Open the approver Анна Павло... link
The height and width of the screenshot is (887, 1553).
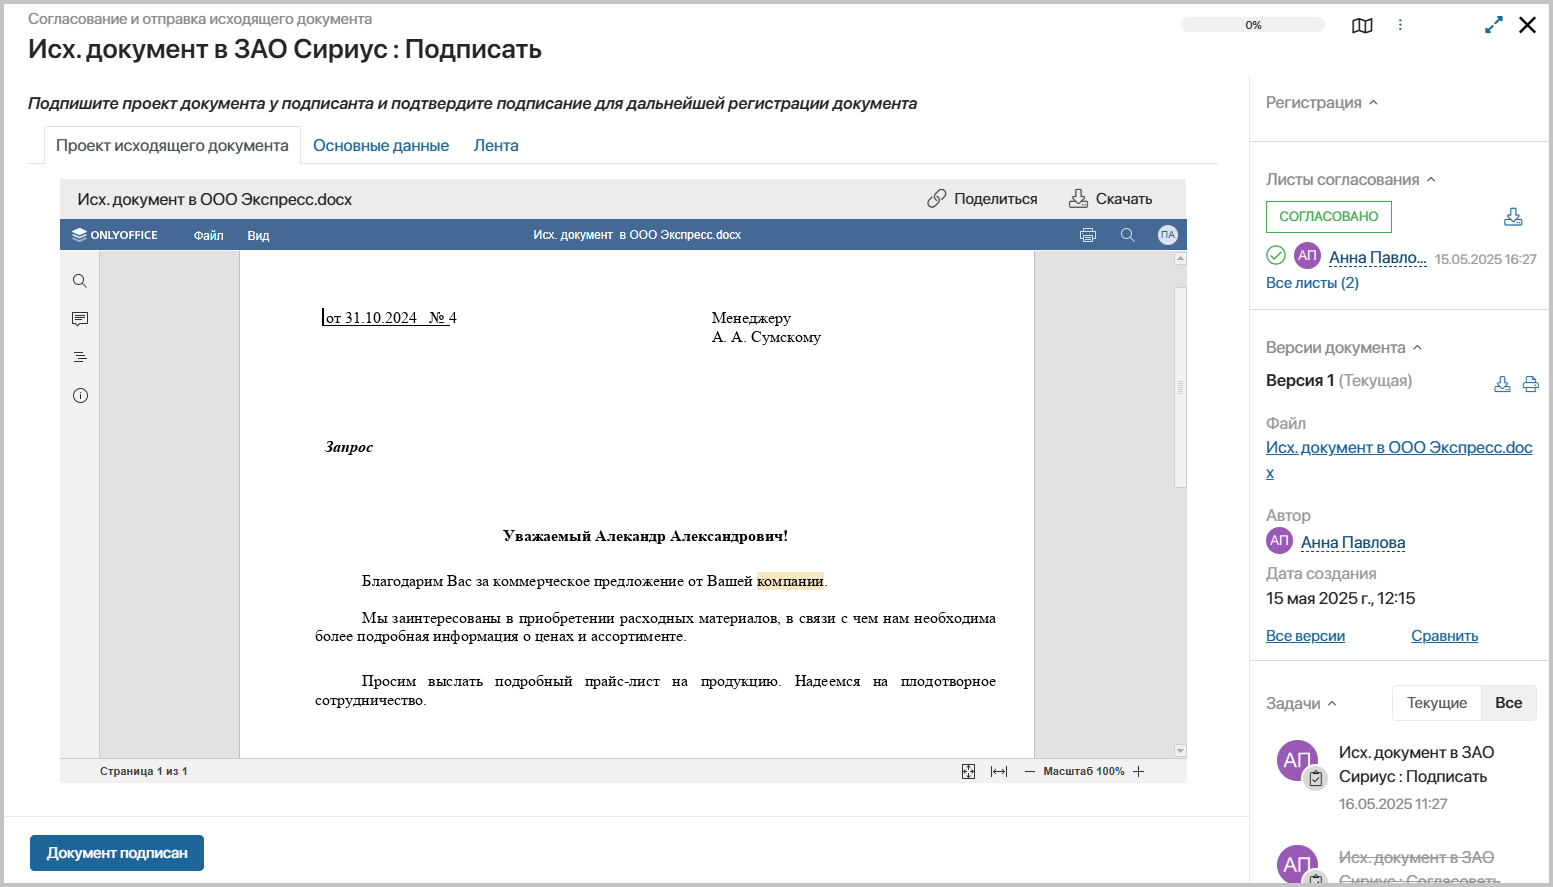pos(1378,257)
